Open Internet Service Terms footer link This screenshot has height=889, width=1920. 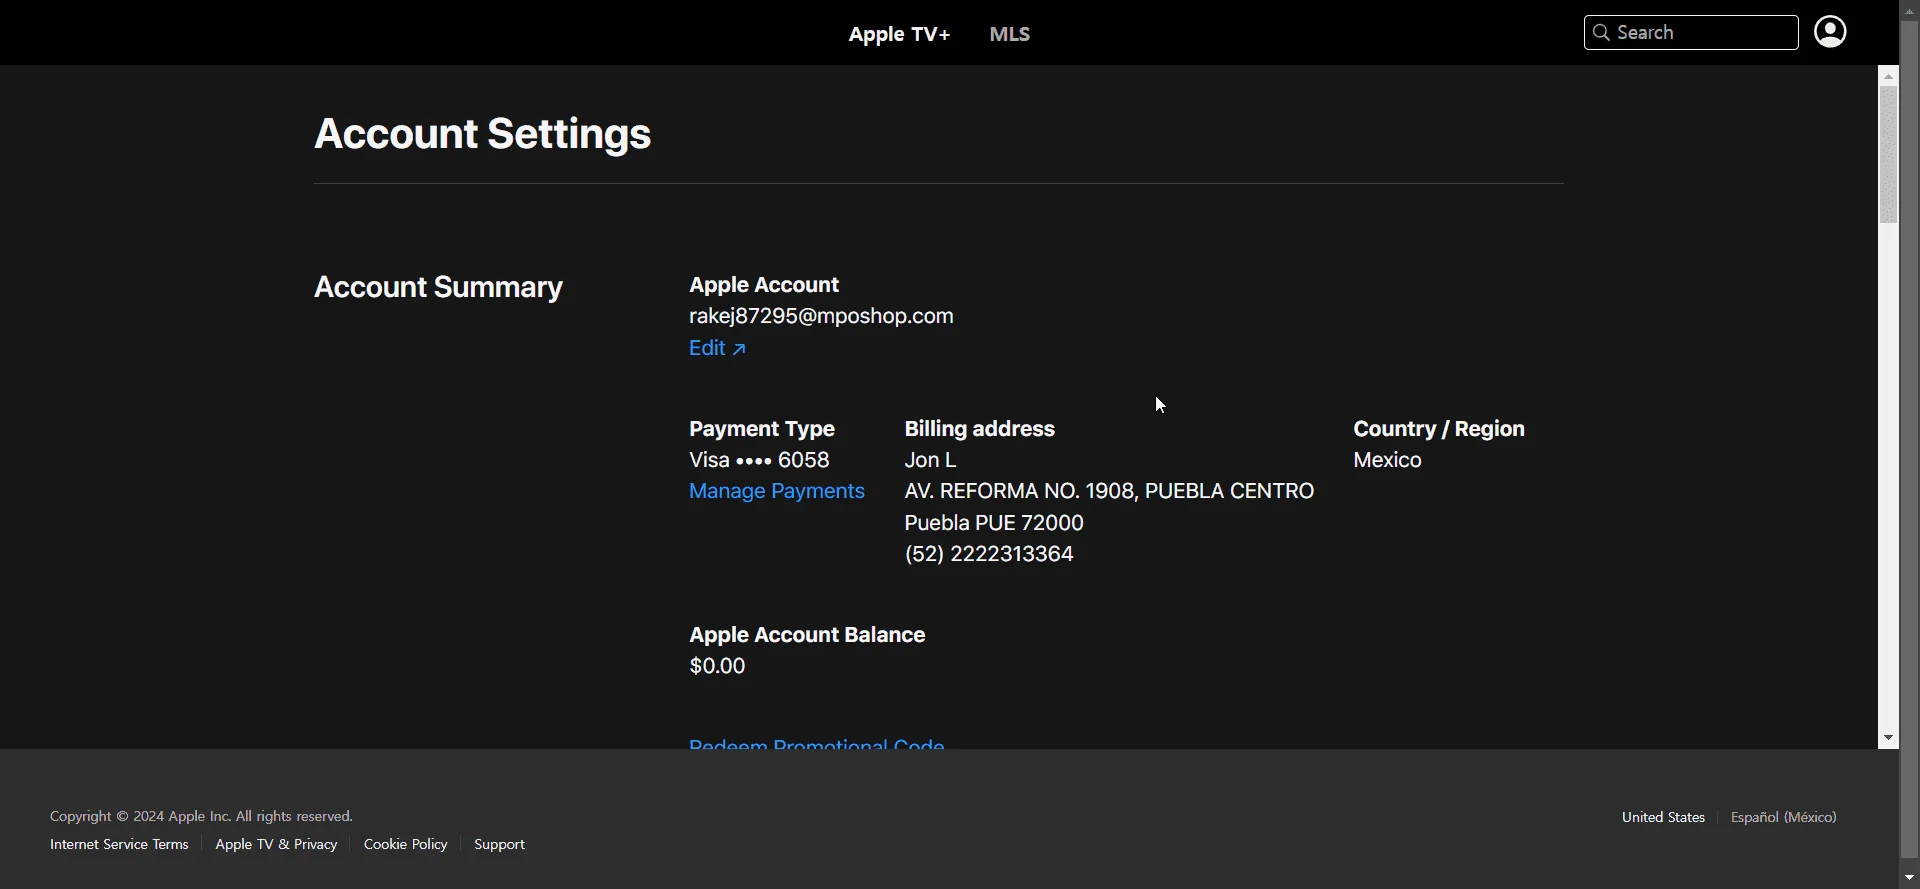(119, 844)
